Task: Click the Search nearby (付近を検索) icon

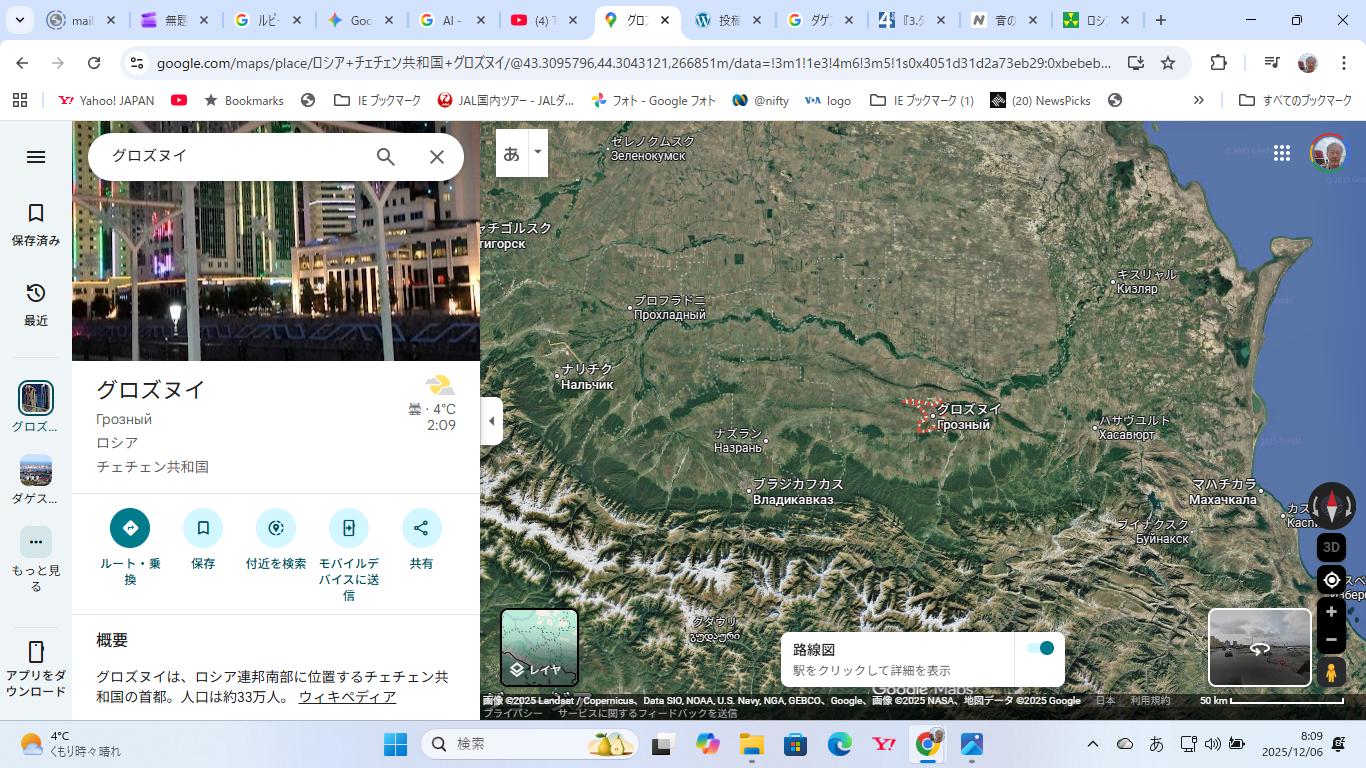Action: tap(276, 528)
